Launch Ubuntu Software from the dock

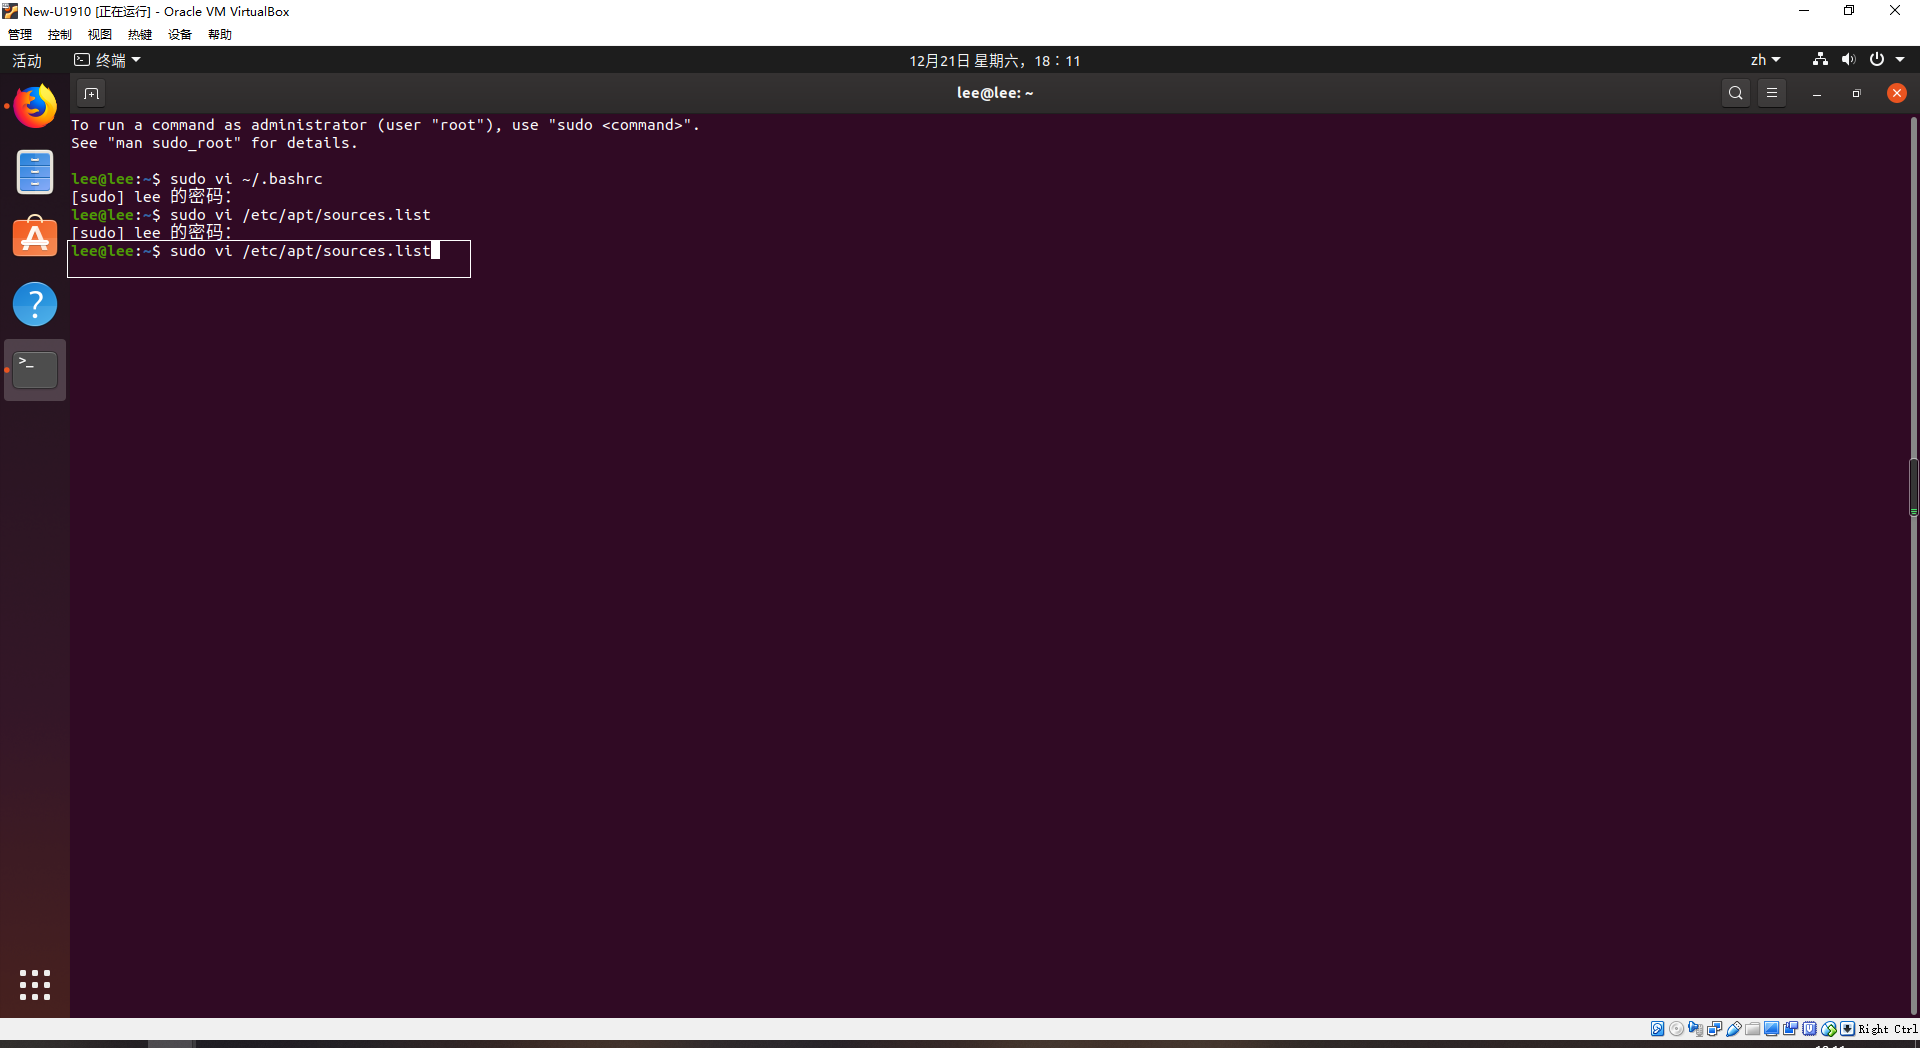coord(35,238)
